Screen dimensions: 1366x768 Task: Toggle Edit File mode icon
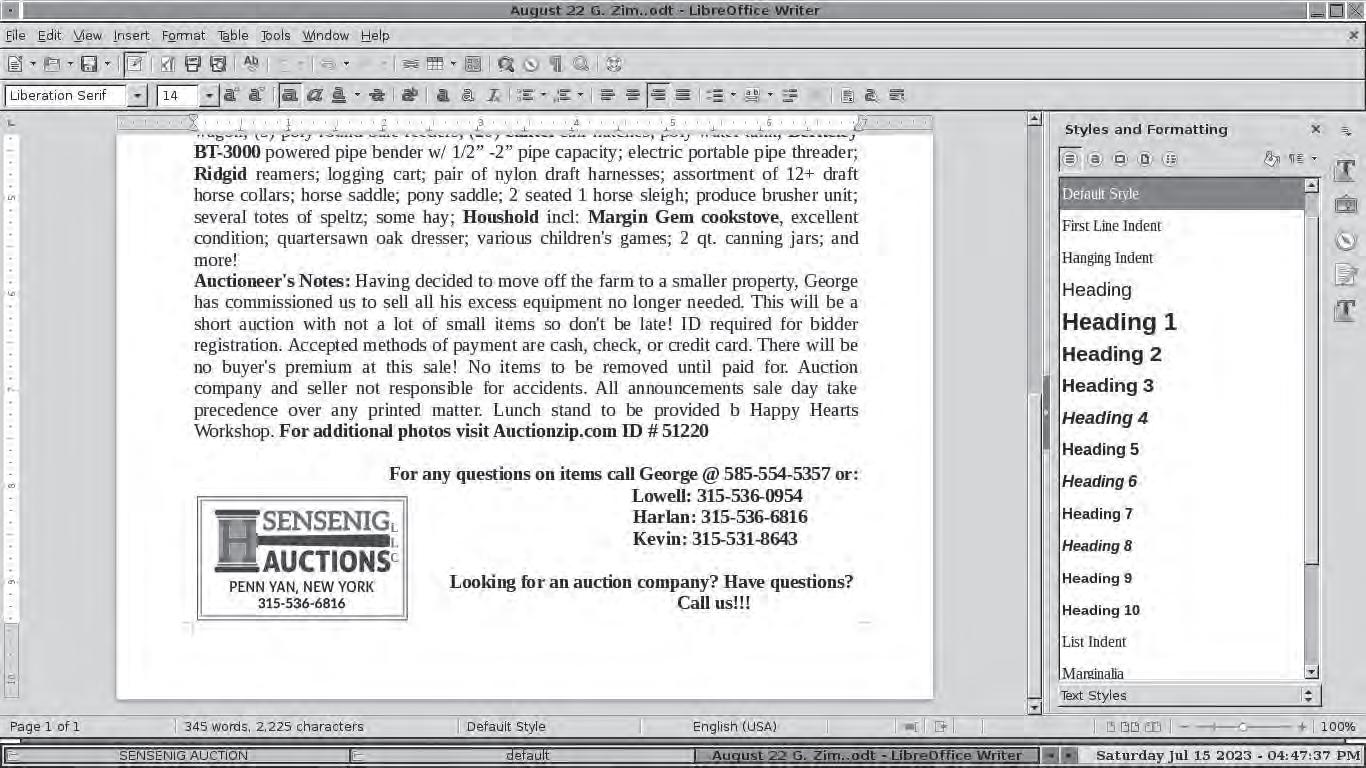[x=134, y=64]
